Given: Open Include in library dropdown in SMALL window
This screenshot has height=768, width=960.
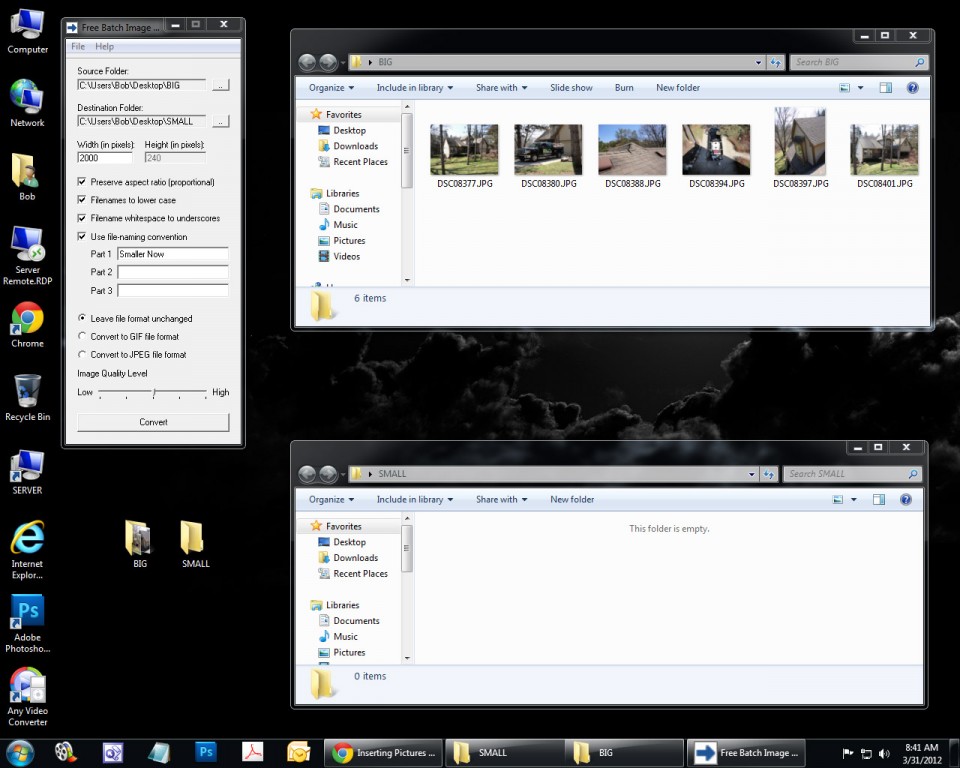Looking at the screenshot, I should click(414, 500).
